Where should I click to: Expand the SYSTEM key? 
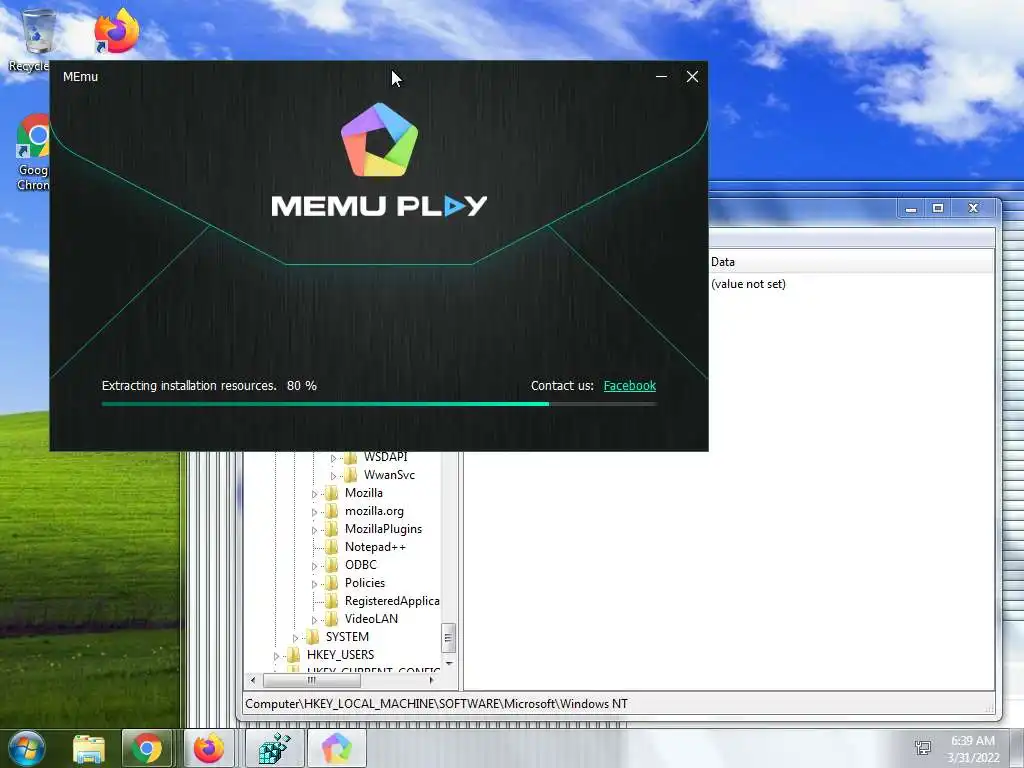pos(295,638)
